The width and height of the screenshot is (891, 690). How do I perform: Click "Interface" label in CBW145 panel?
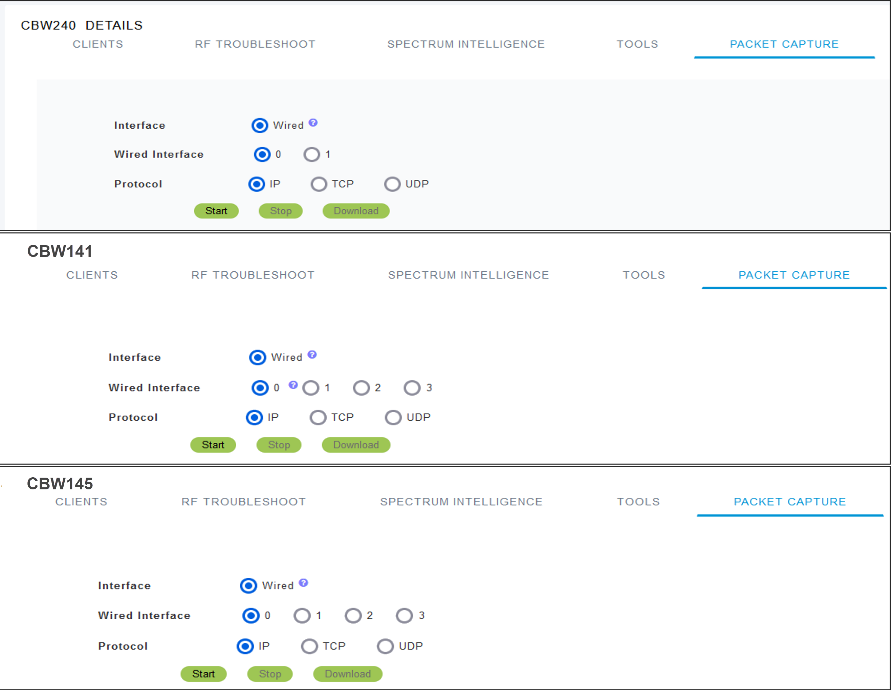pos(124,586)
